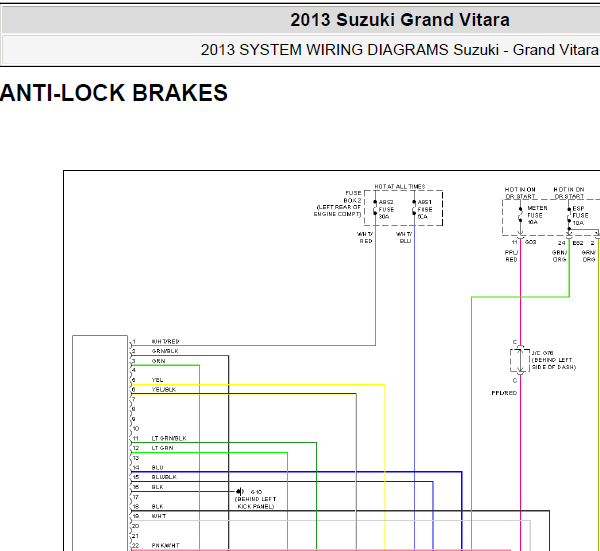Click the "2013 Suzuki Grand Vitara" title
Image resolution: width=600 pixels, height=551 pixels.
pos(400,20)
